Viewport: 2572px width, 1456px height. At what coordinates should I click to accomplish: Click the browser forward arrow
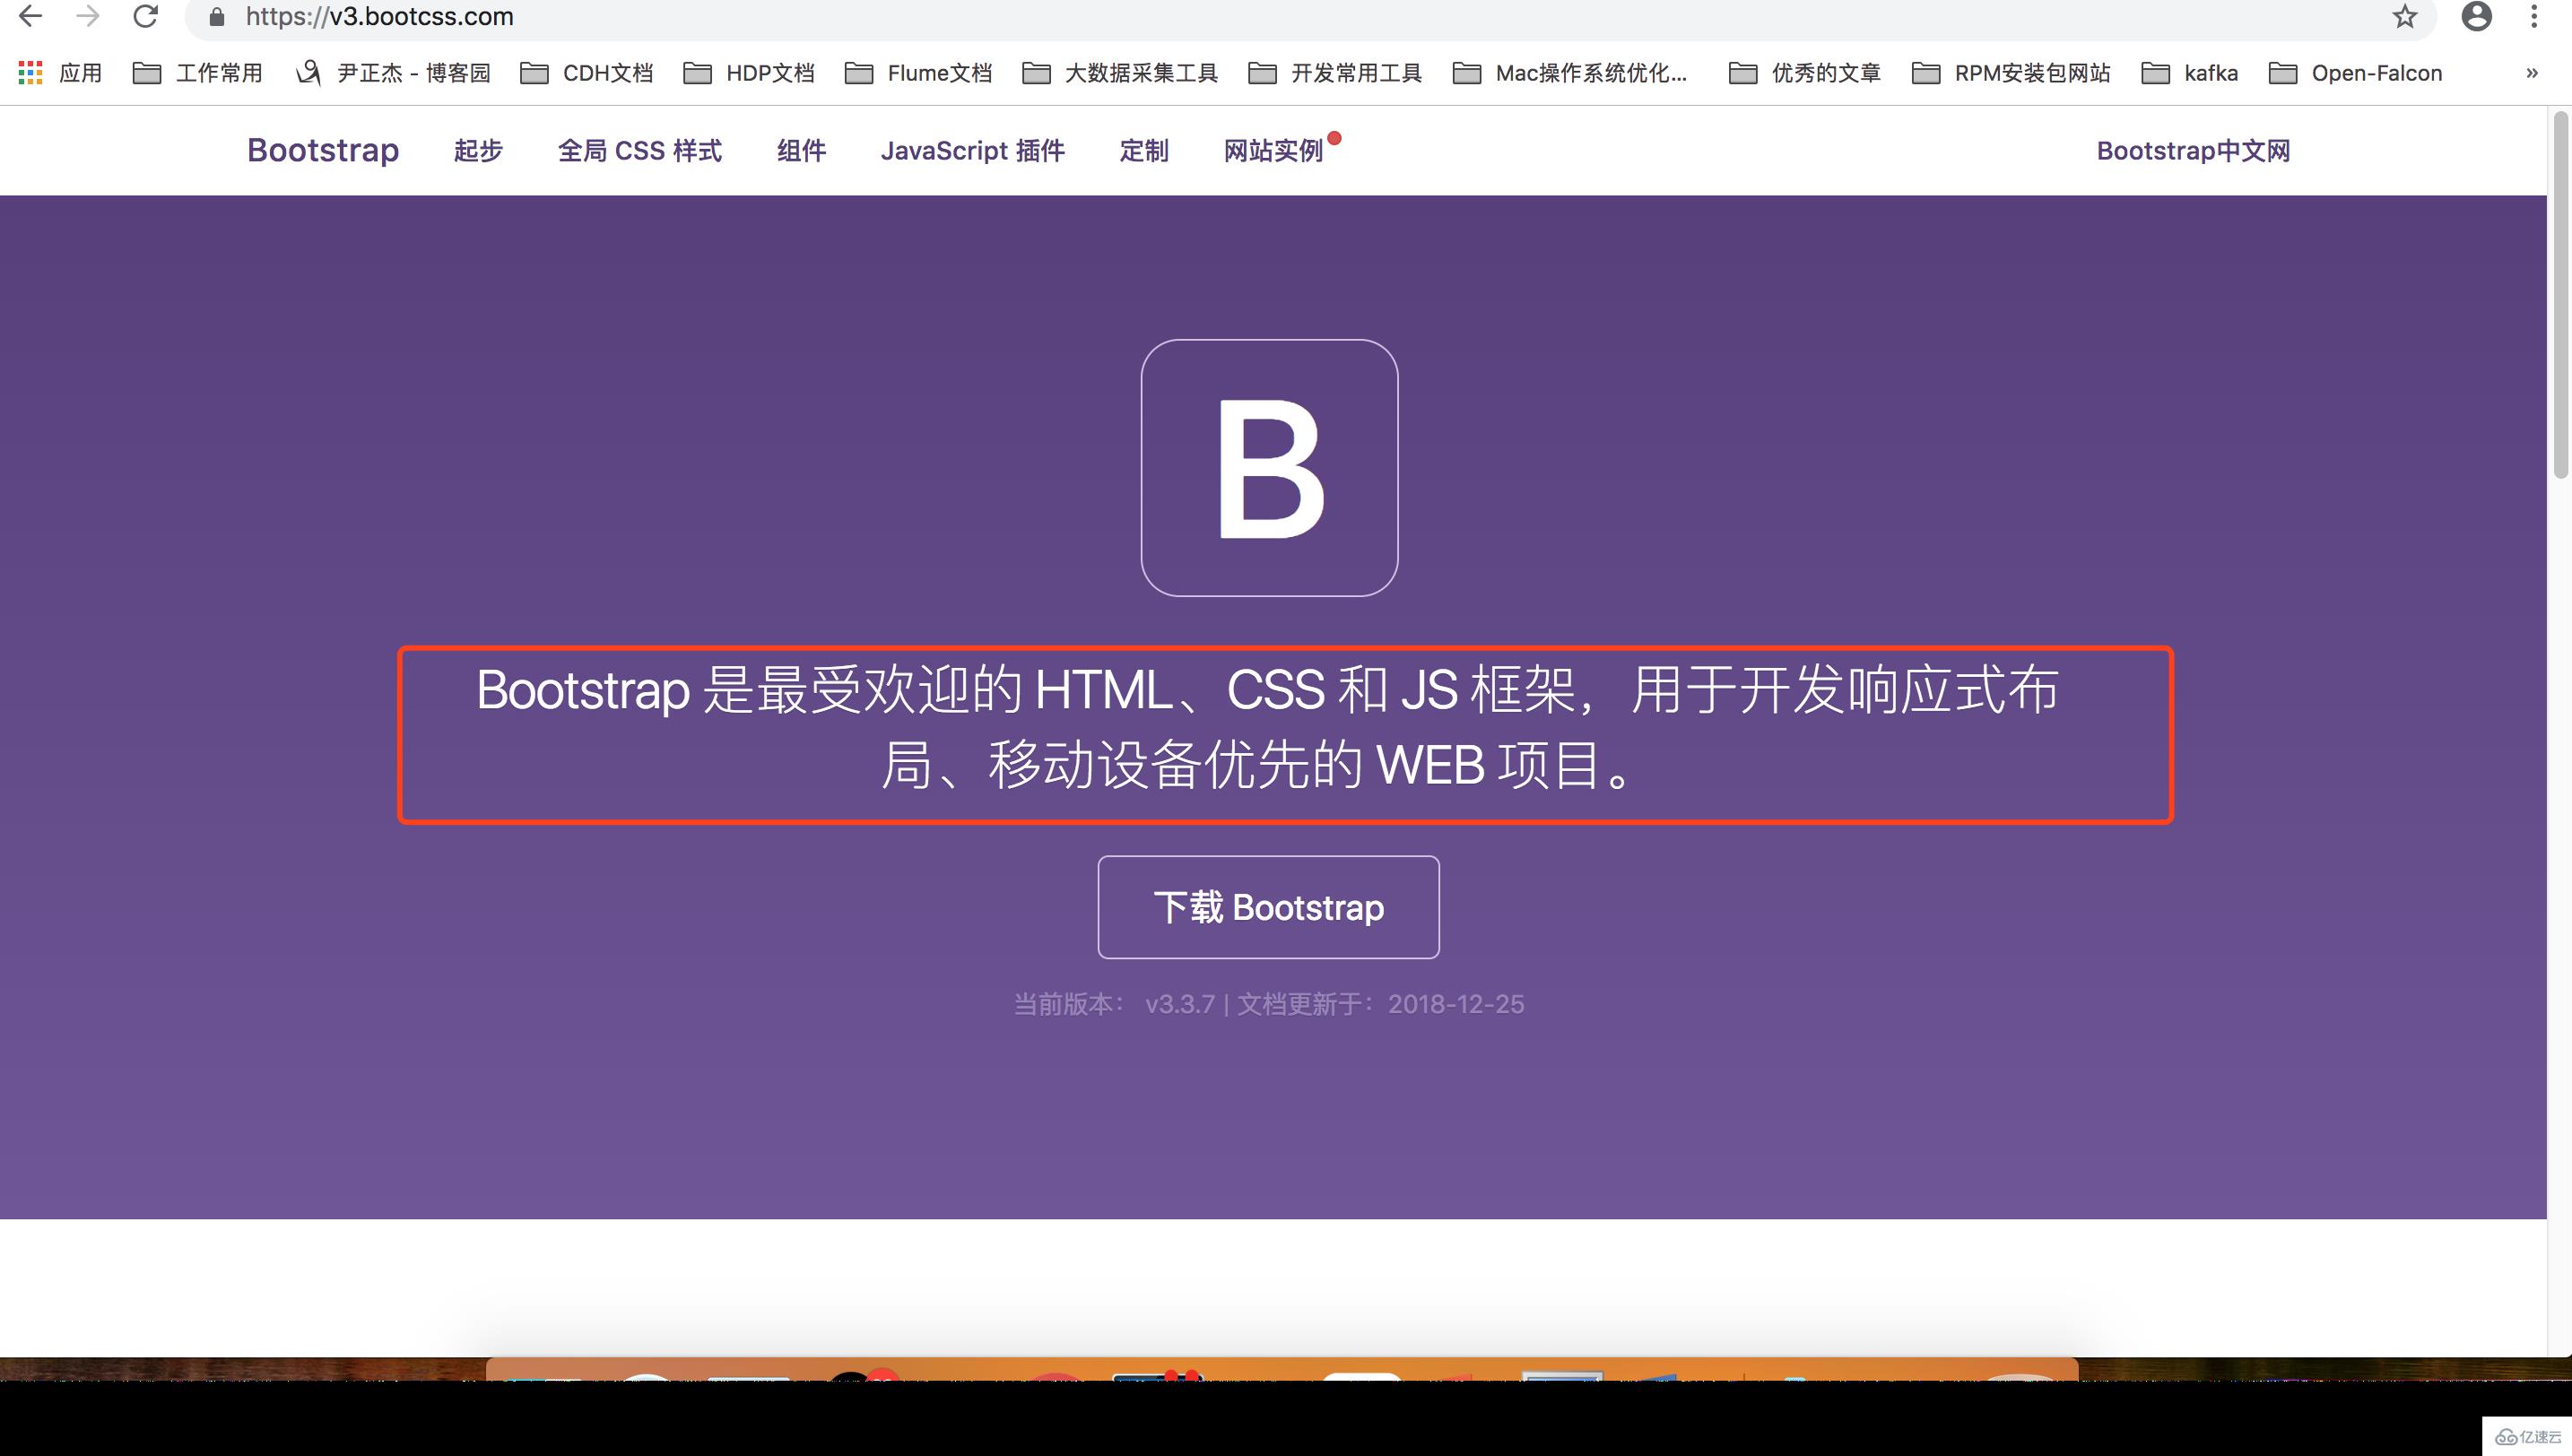(x=89, y=16)
